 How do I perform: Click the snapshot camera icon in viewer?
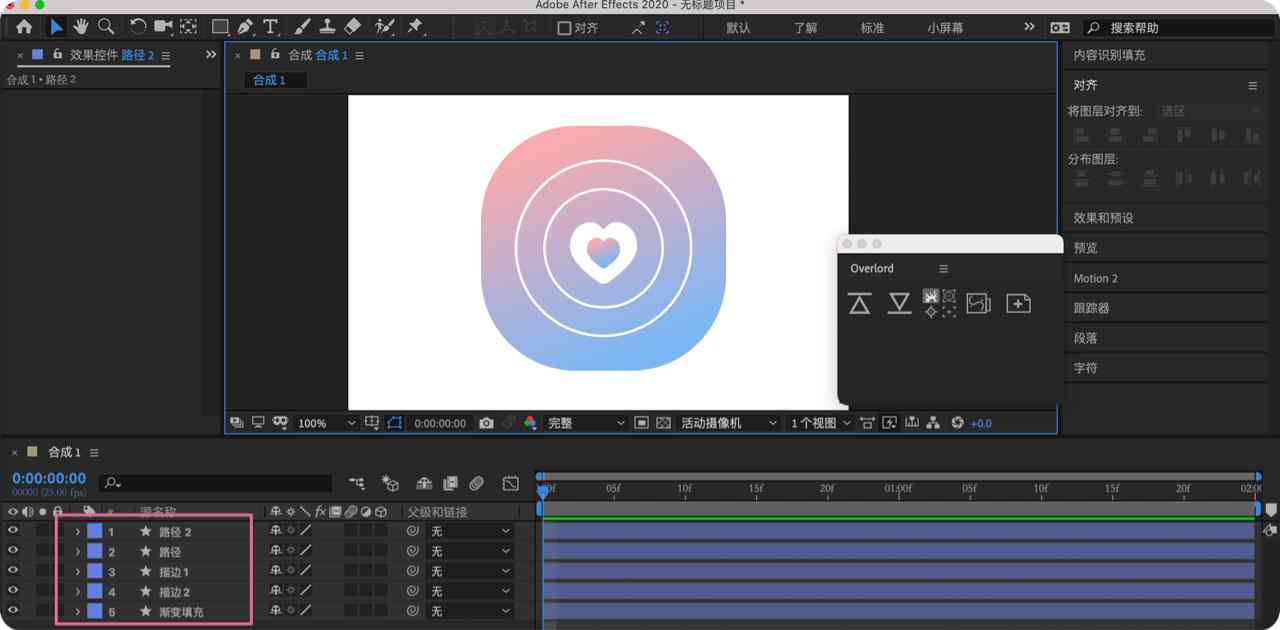(x=486, y=423)
